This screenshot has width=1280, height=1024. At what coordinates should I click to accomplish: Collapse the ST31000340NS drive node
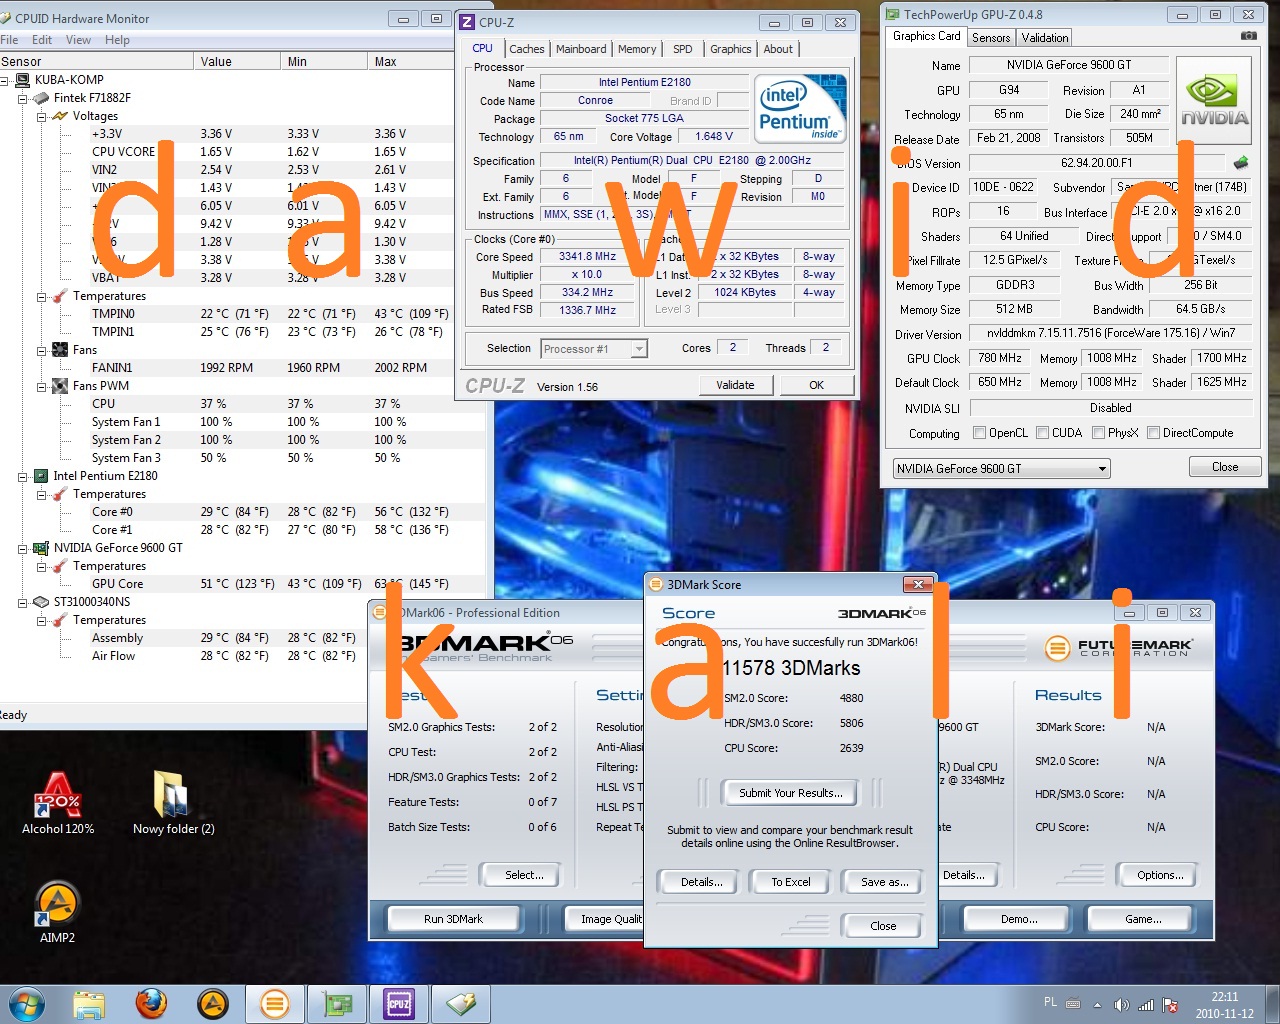(23, 602)
